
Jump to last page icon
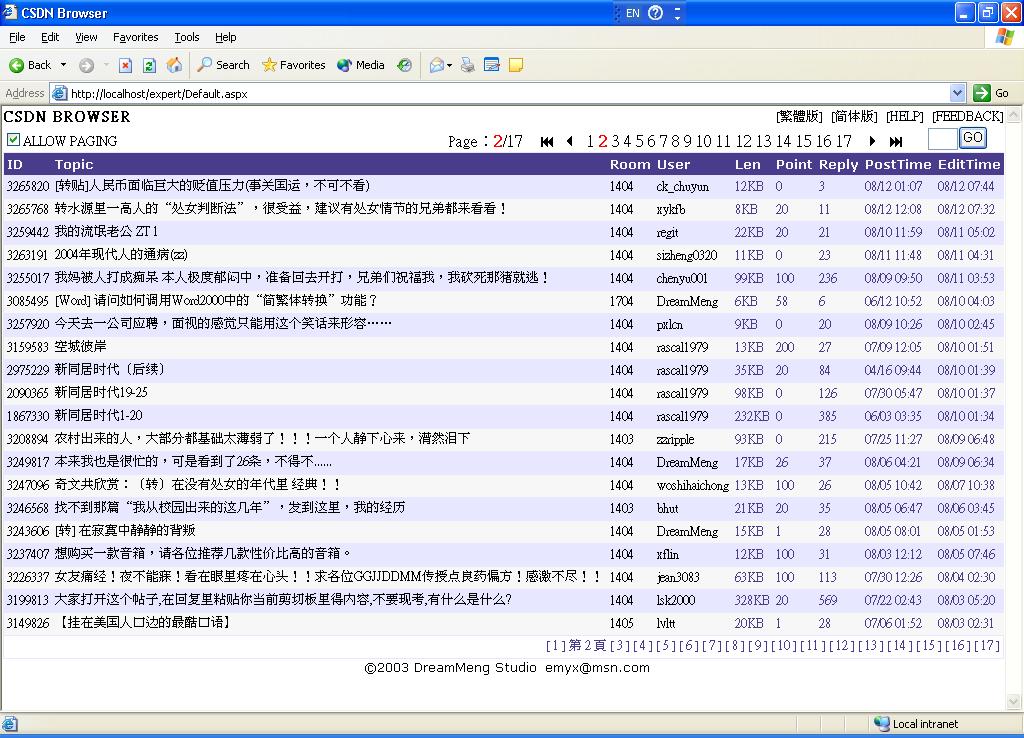tap(896, 141)
